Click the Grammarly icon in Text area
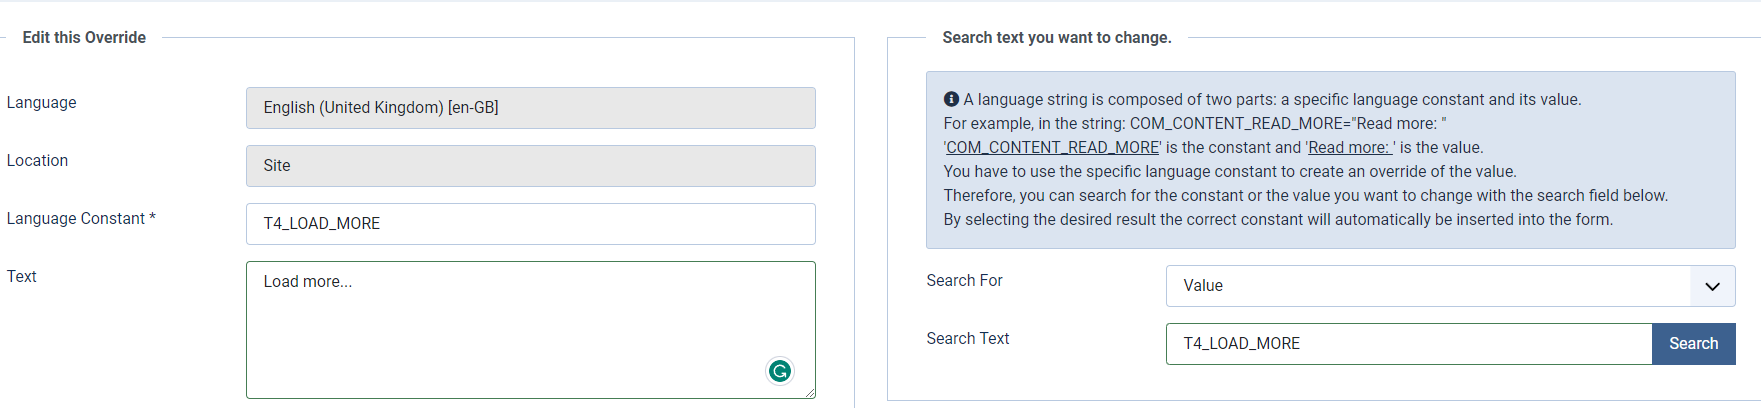Image resolution: width=1761 pixels, height=408 pixels. tap(779, 371)
